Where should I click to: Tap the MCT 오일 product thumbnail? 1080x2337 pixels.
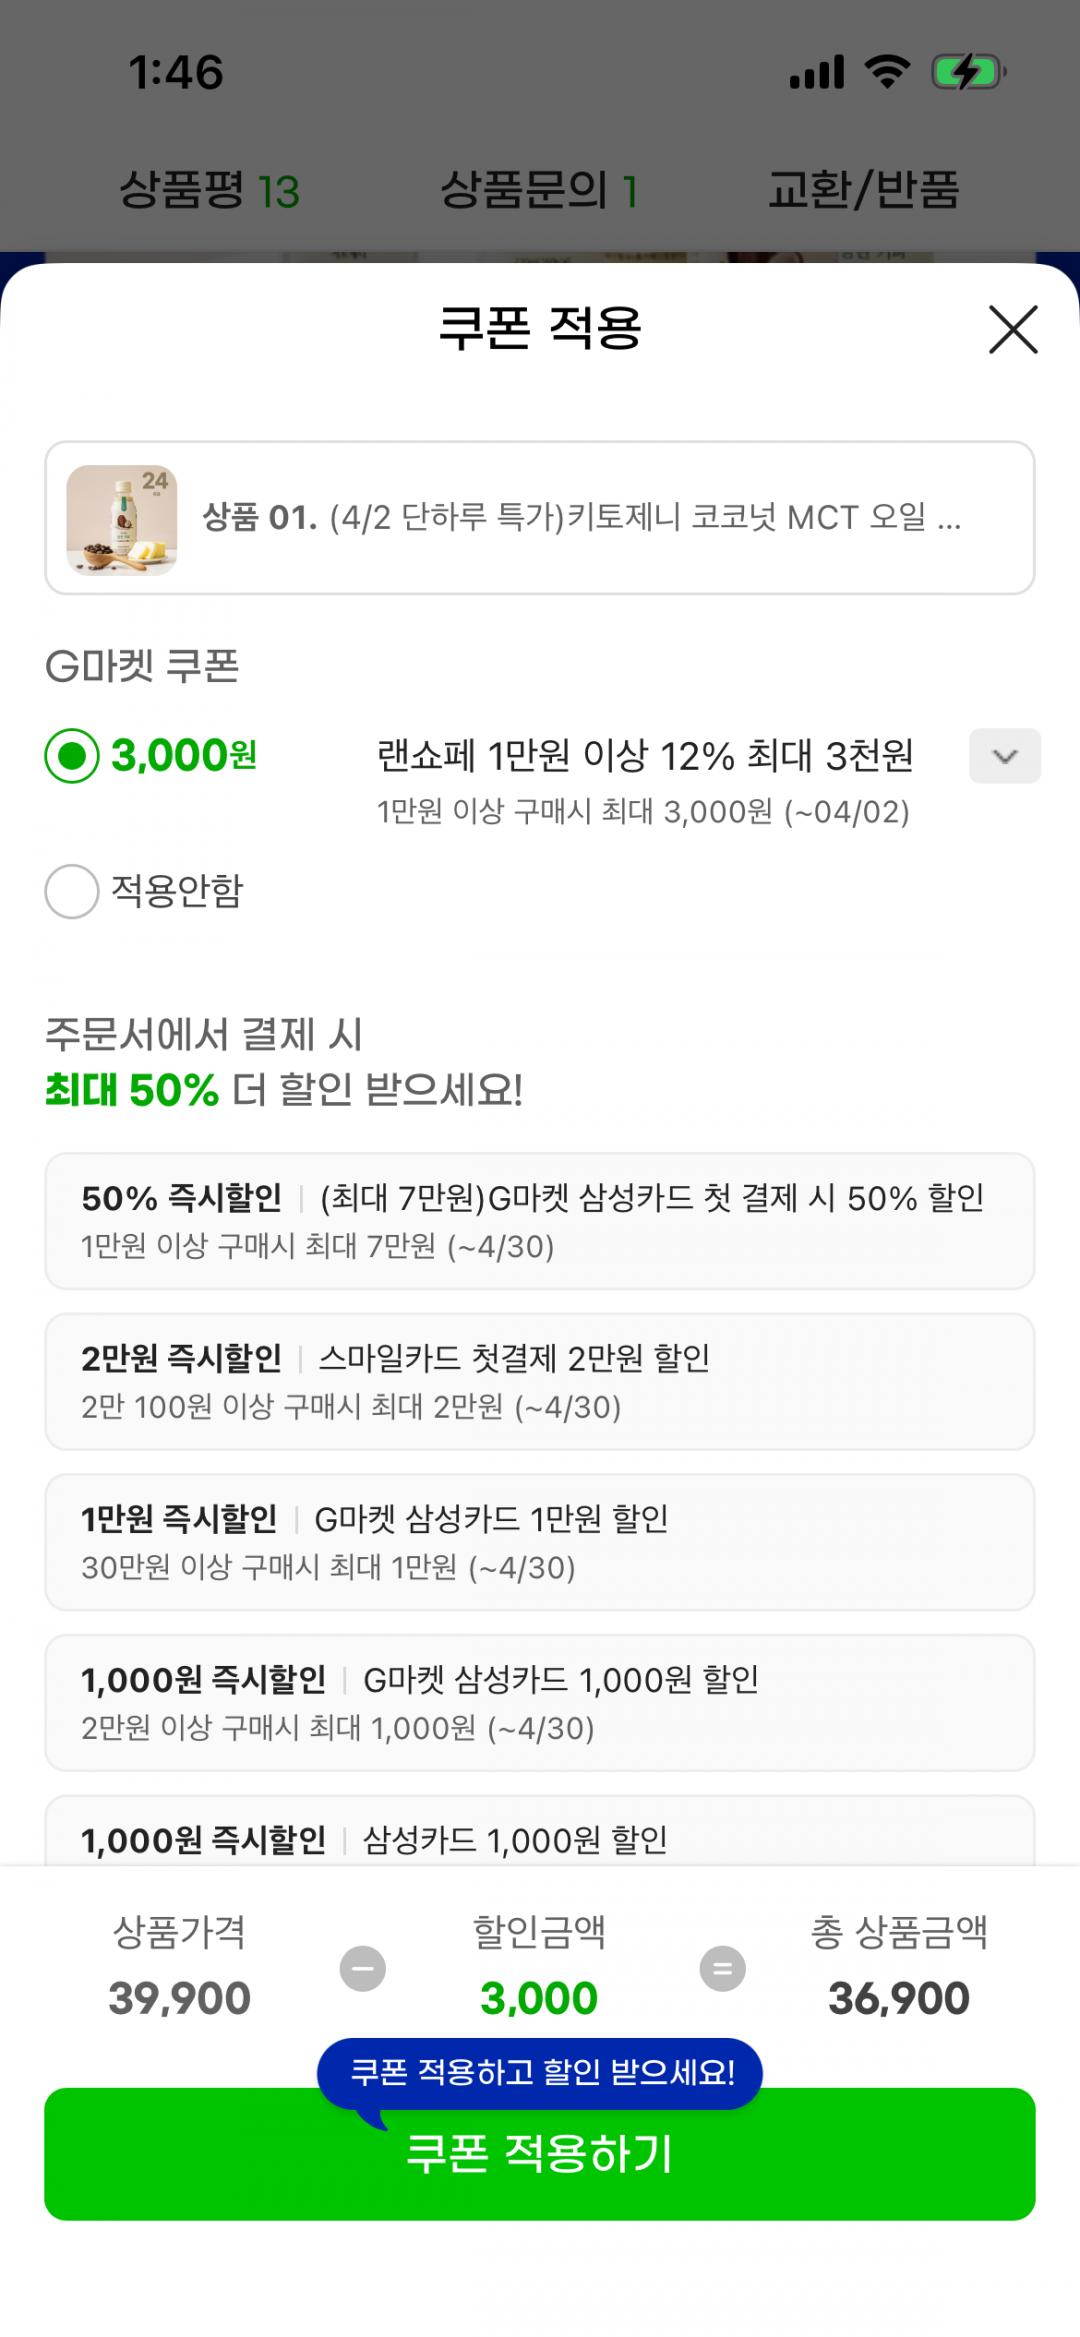click(x=122, y=520)
